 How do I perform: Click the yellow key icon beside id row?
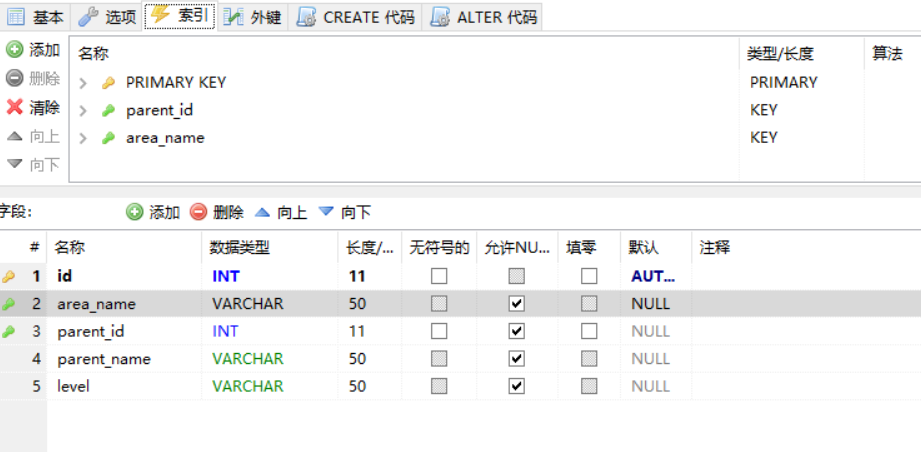[x=8, y=276]
